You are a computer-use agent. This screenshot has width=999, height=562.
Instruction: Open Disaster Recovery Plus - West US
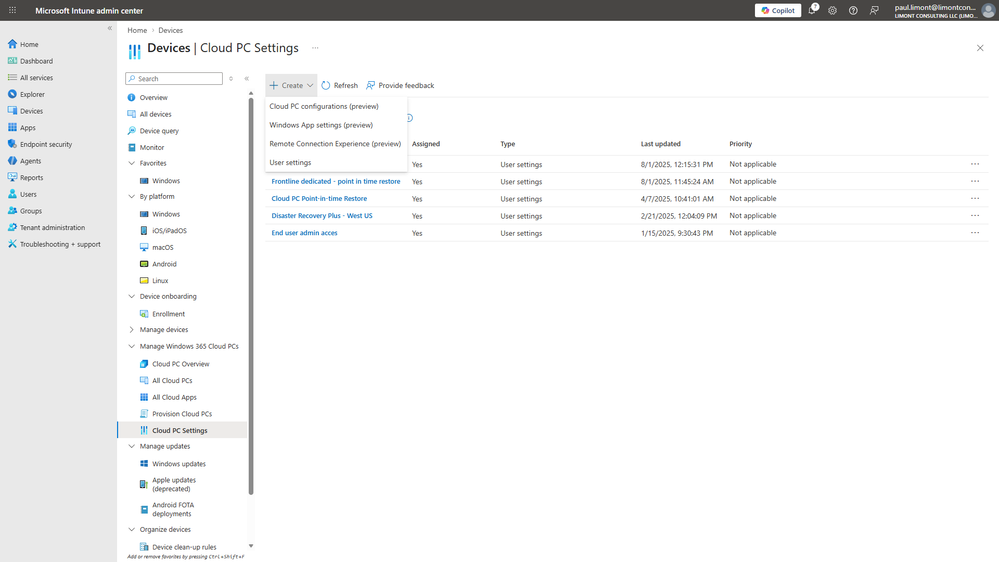click(x=322, y=215)
